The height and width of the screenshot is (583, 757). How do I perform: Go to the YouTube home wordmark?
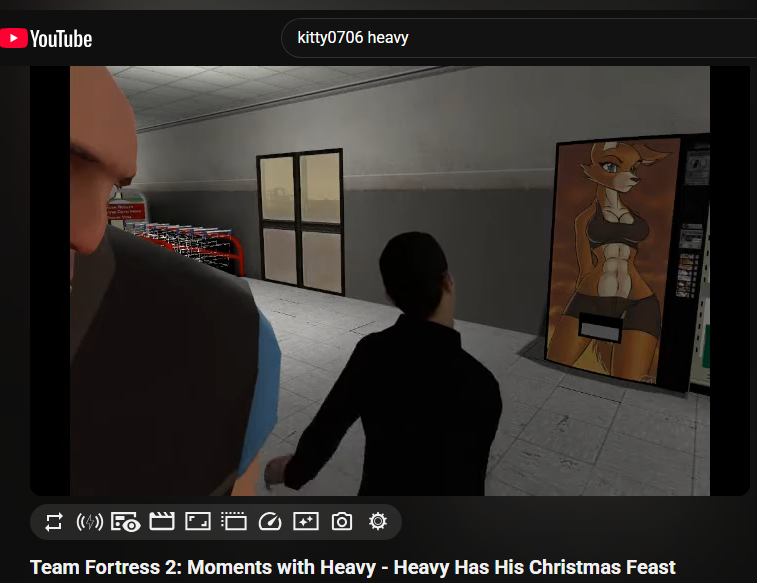[60, 39]
